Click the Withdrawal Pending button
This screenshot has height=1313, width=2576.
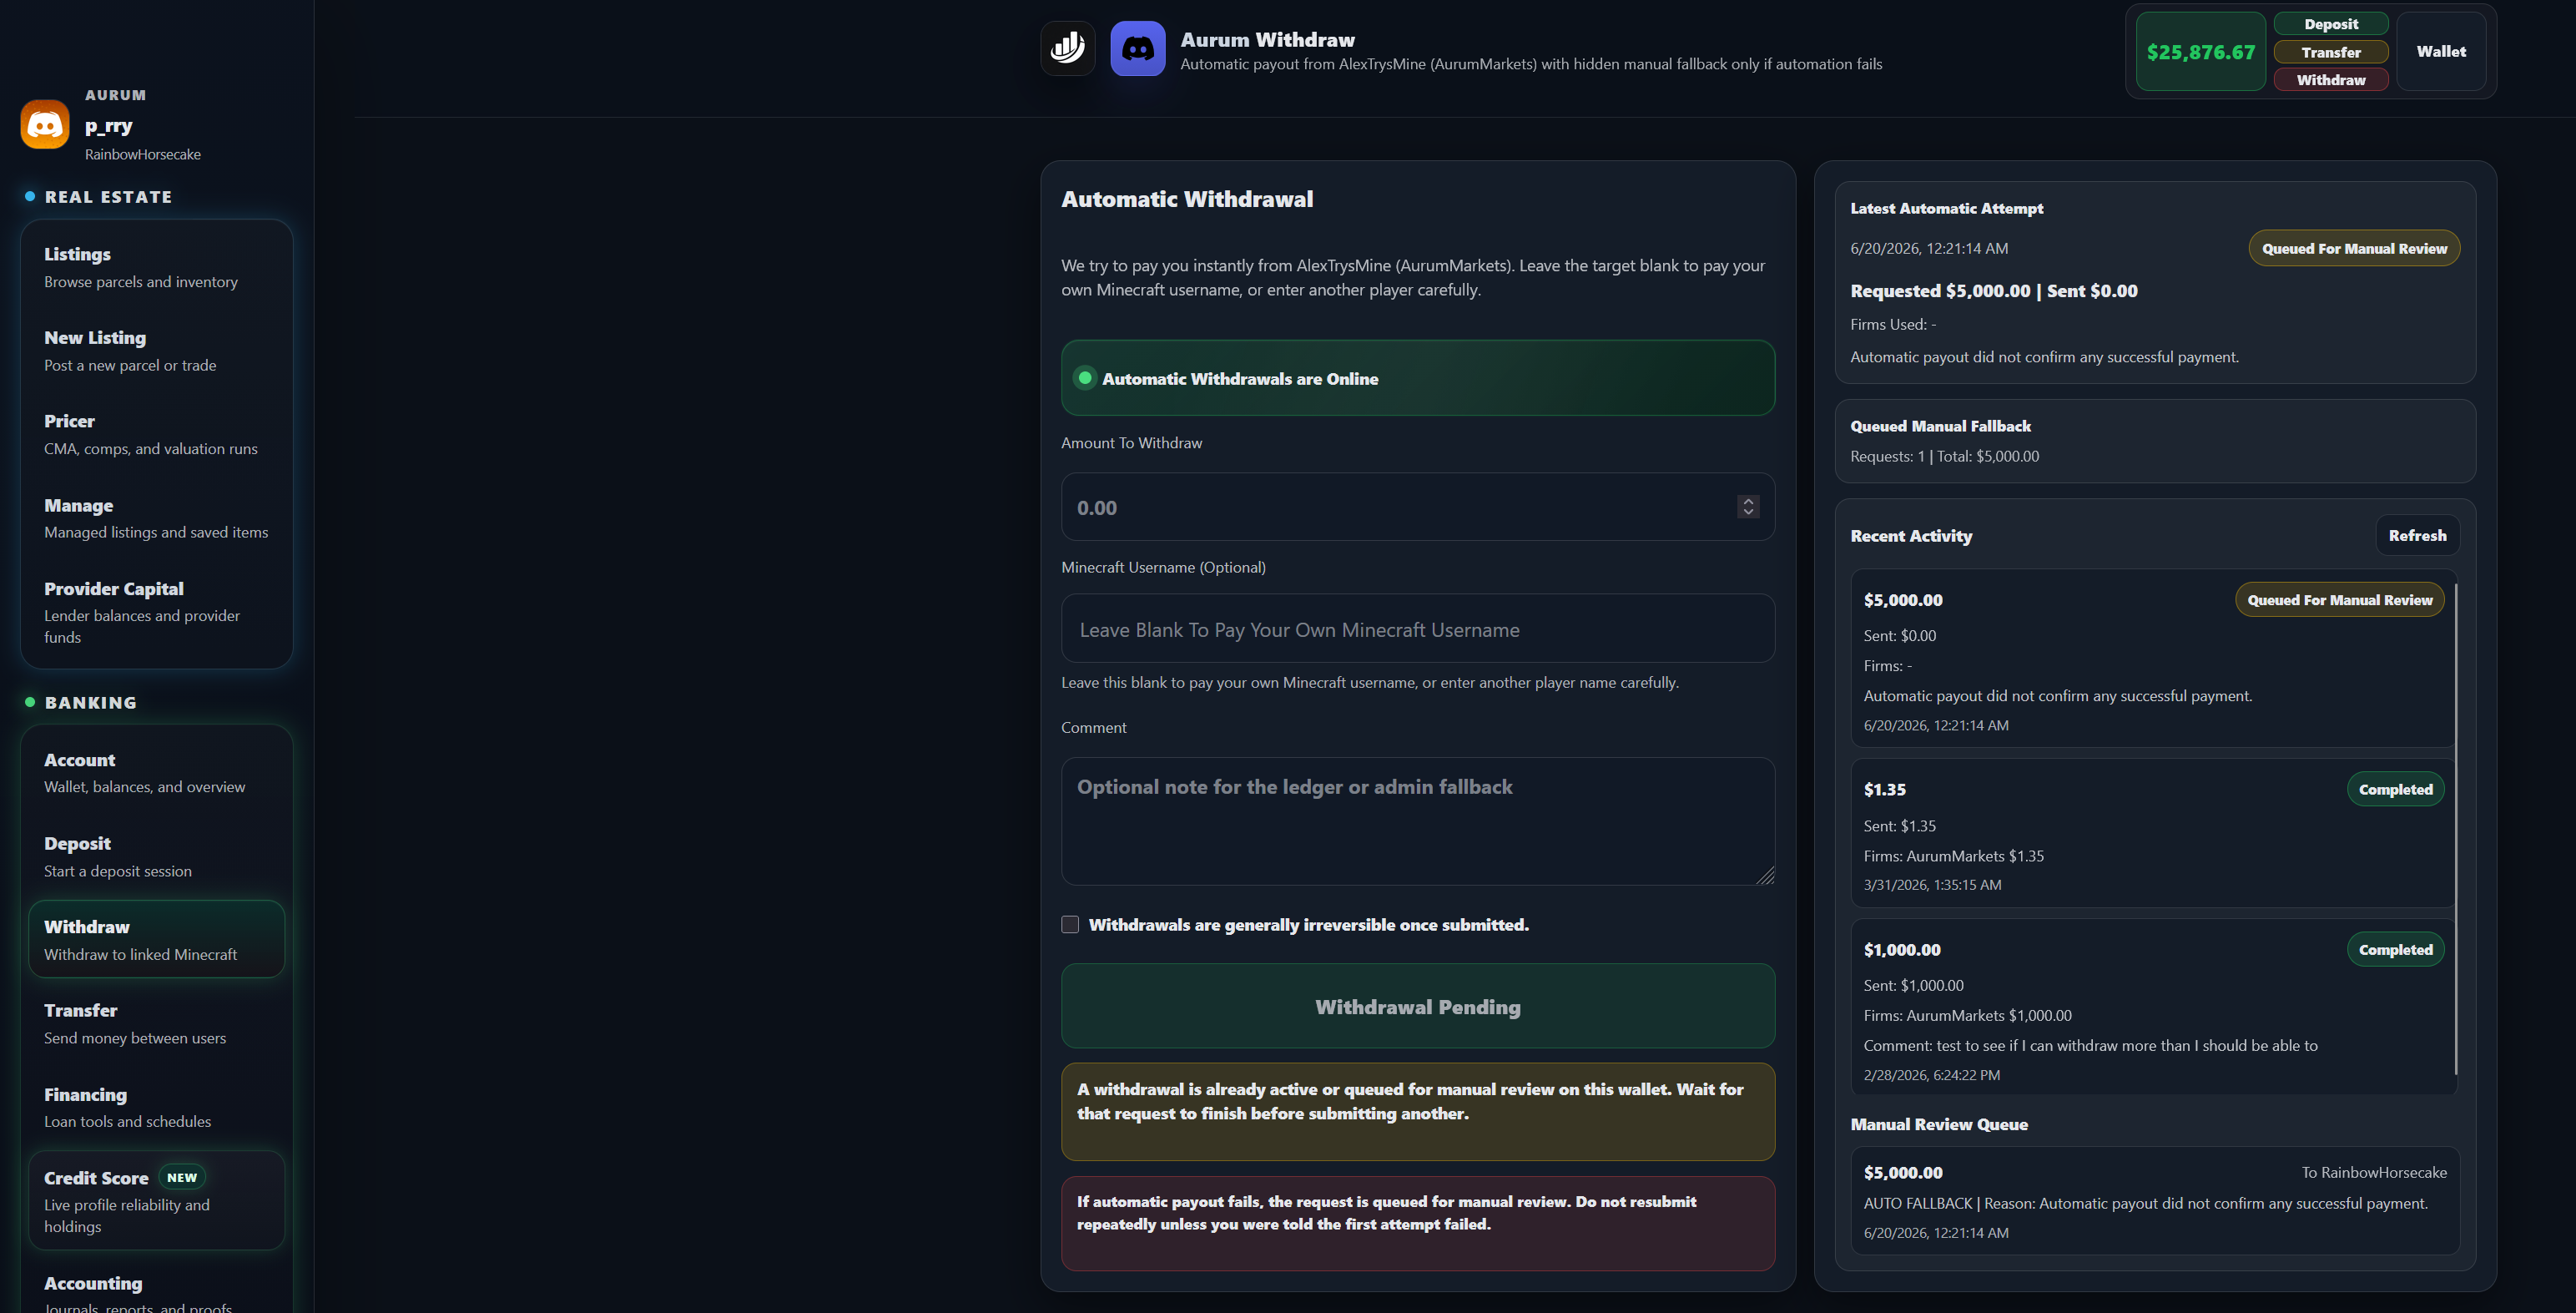point(1418,1006)
